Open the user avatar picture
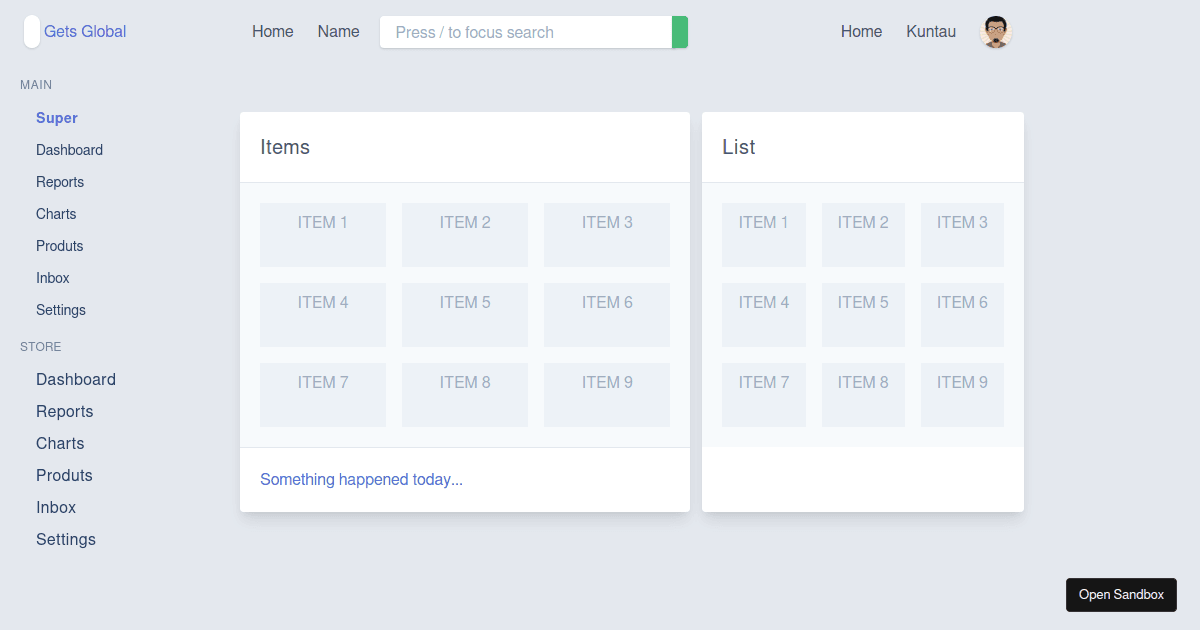1200x630 pixels. point(995,31)
